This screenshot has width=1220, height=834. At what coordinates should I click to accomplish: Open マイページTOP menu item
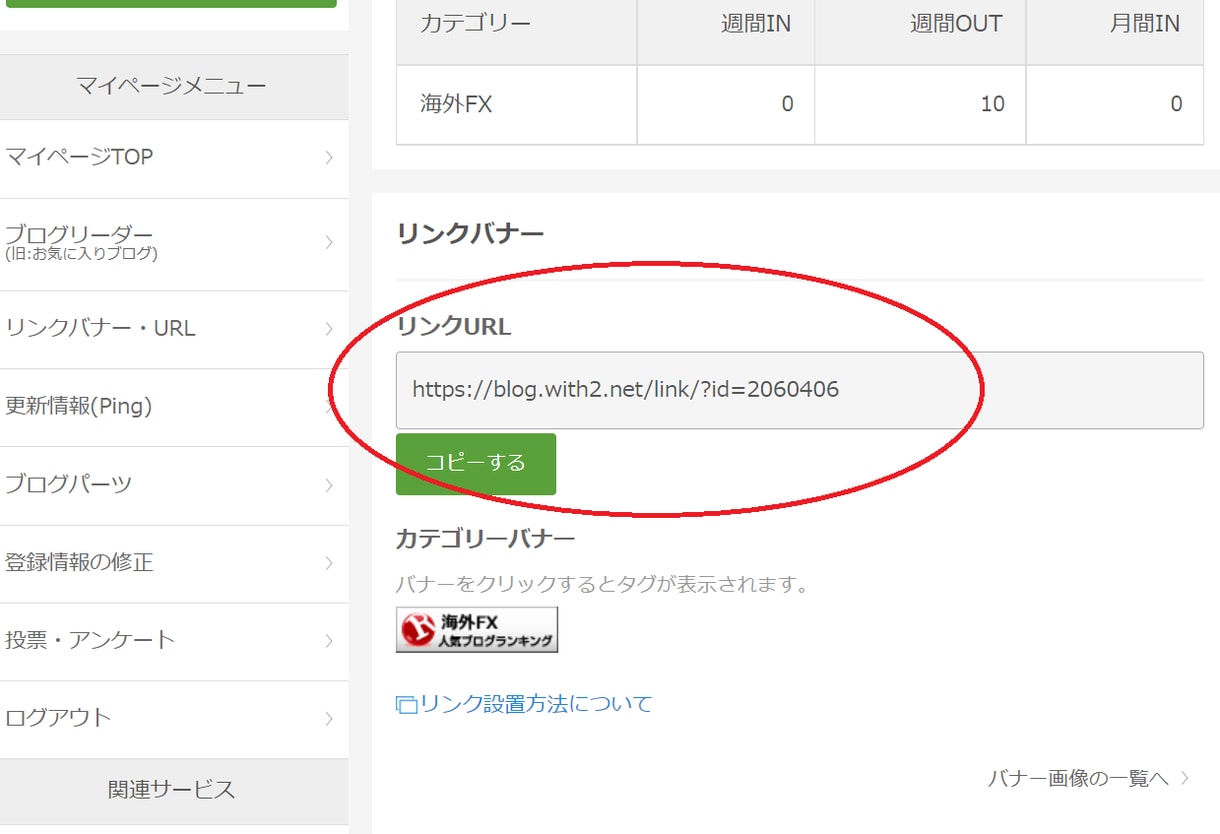[x=174, y=158]
